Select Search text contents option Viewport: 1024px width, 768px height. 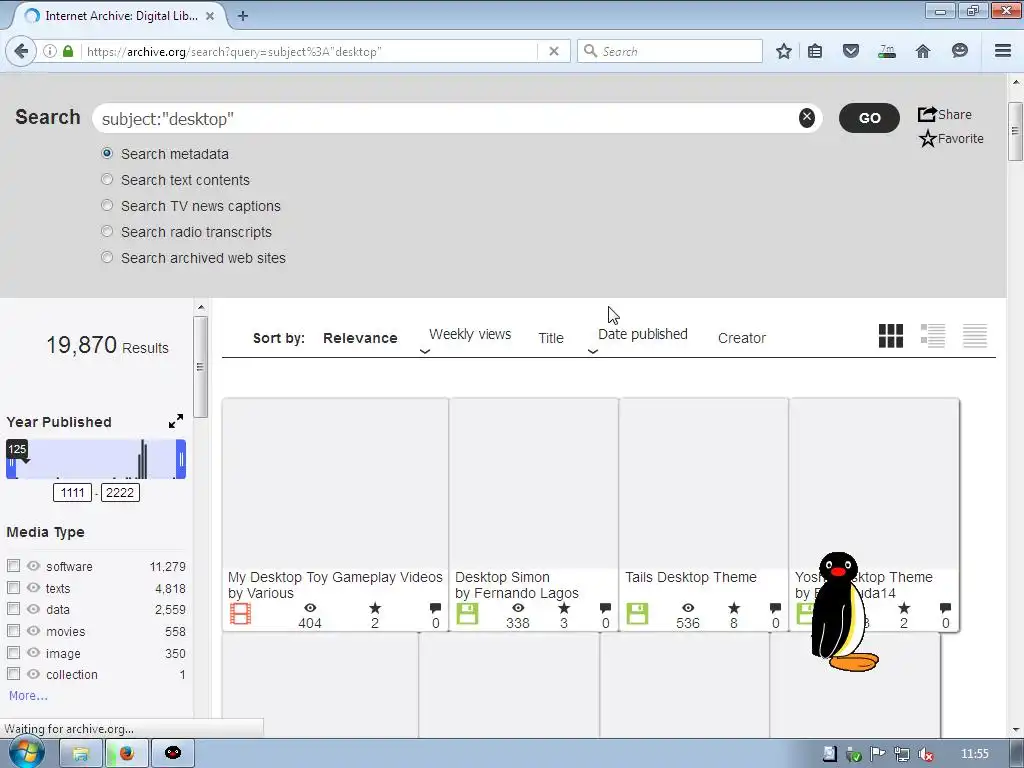(x=107, y=180)
